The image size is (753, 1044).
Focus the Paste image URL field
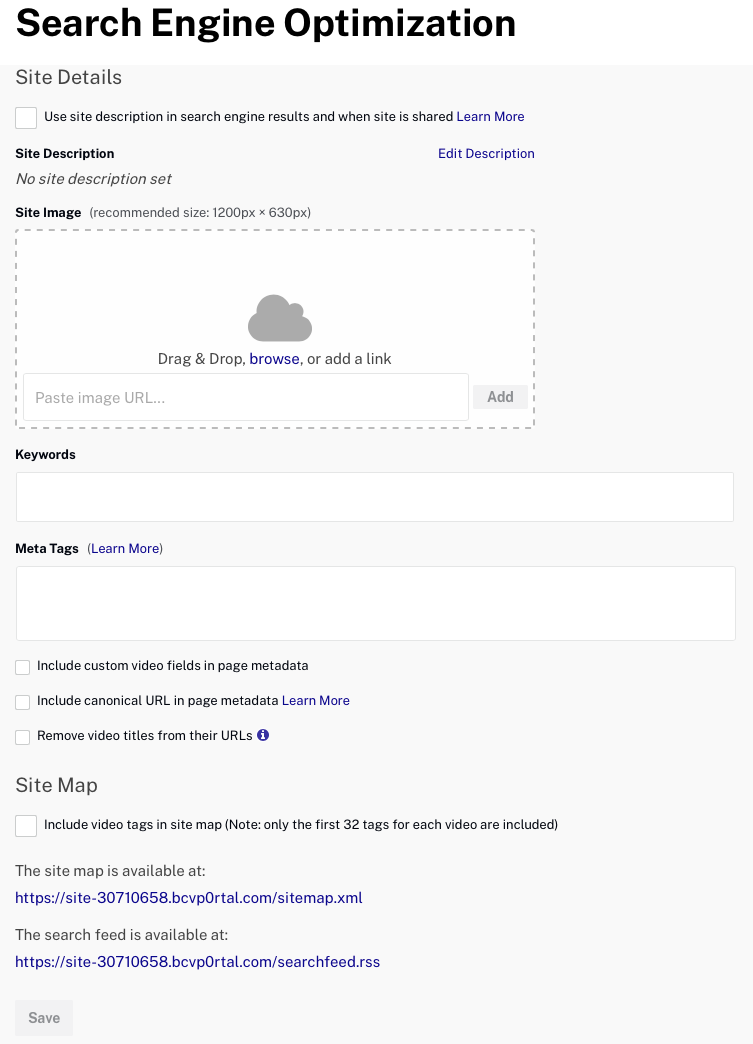coord(246,397)
